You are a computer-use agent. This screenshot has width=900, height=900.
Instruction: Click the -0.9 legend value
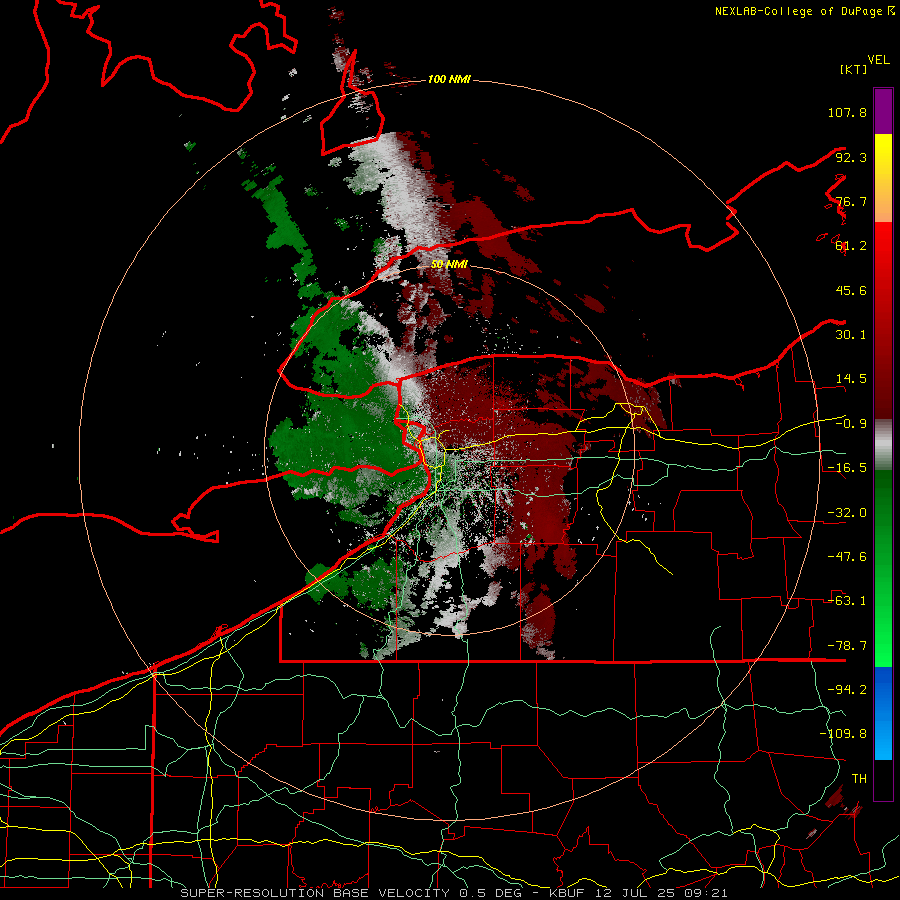click(851, 424)
